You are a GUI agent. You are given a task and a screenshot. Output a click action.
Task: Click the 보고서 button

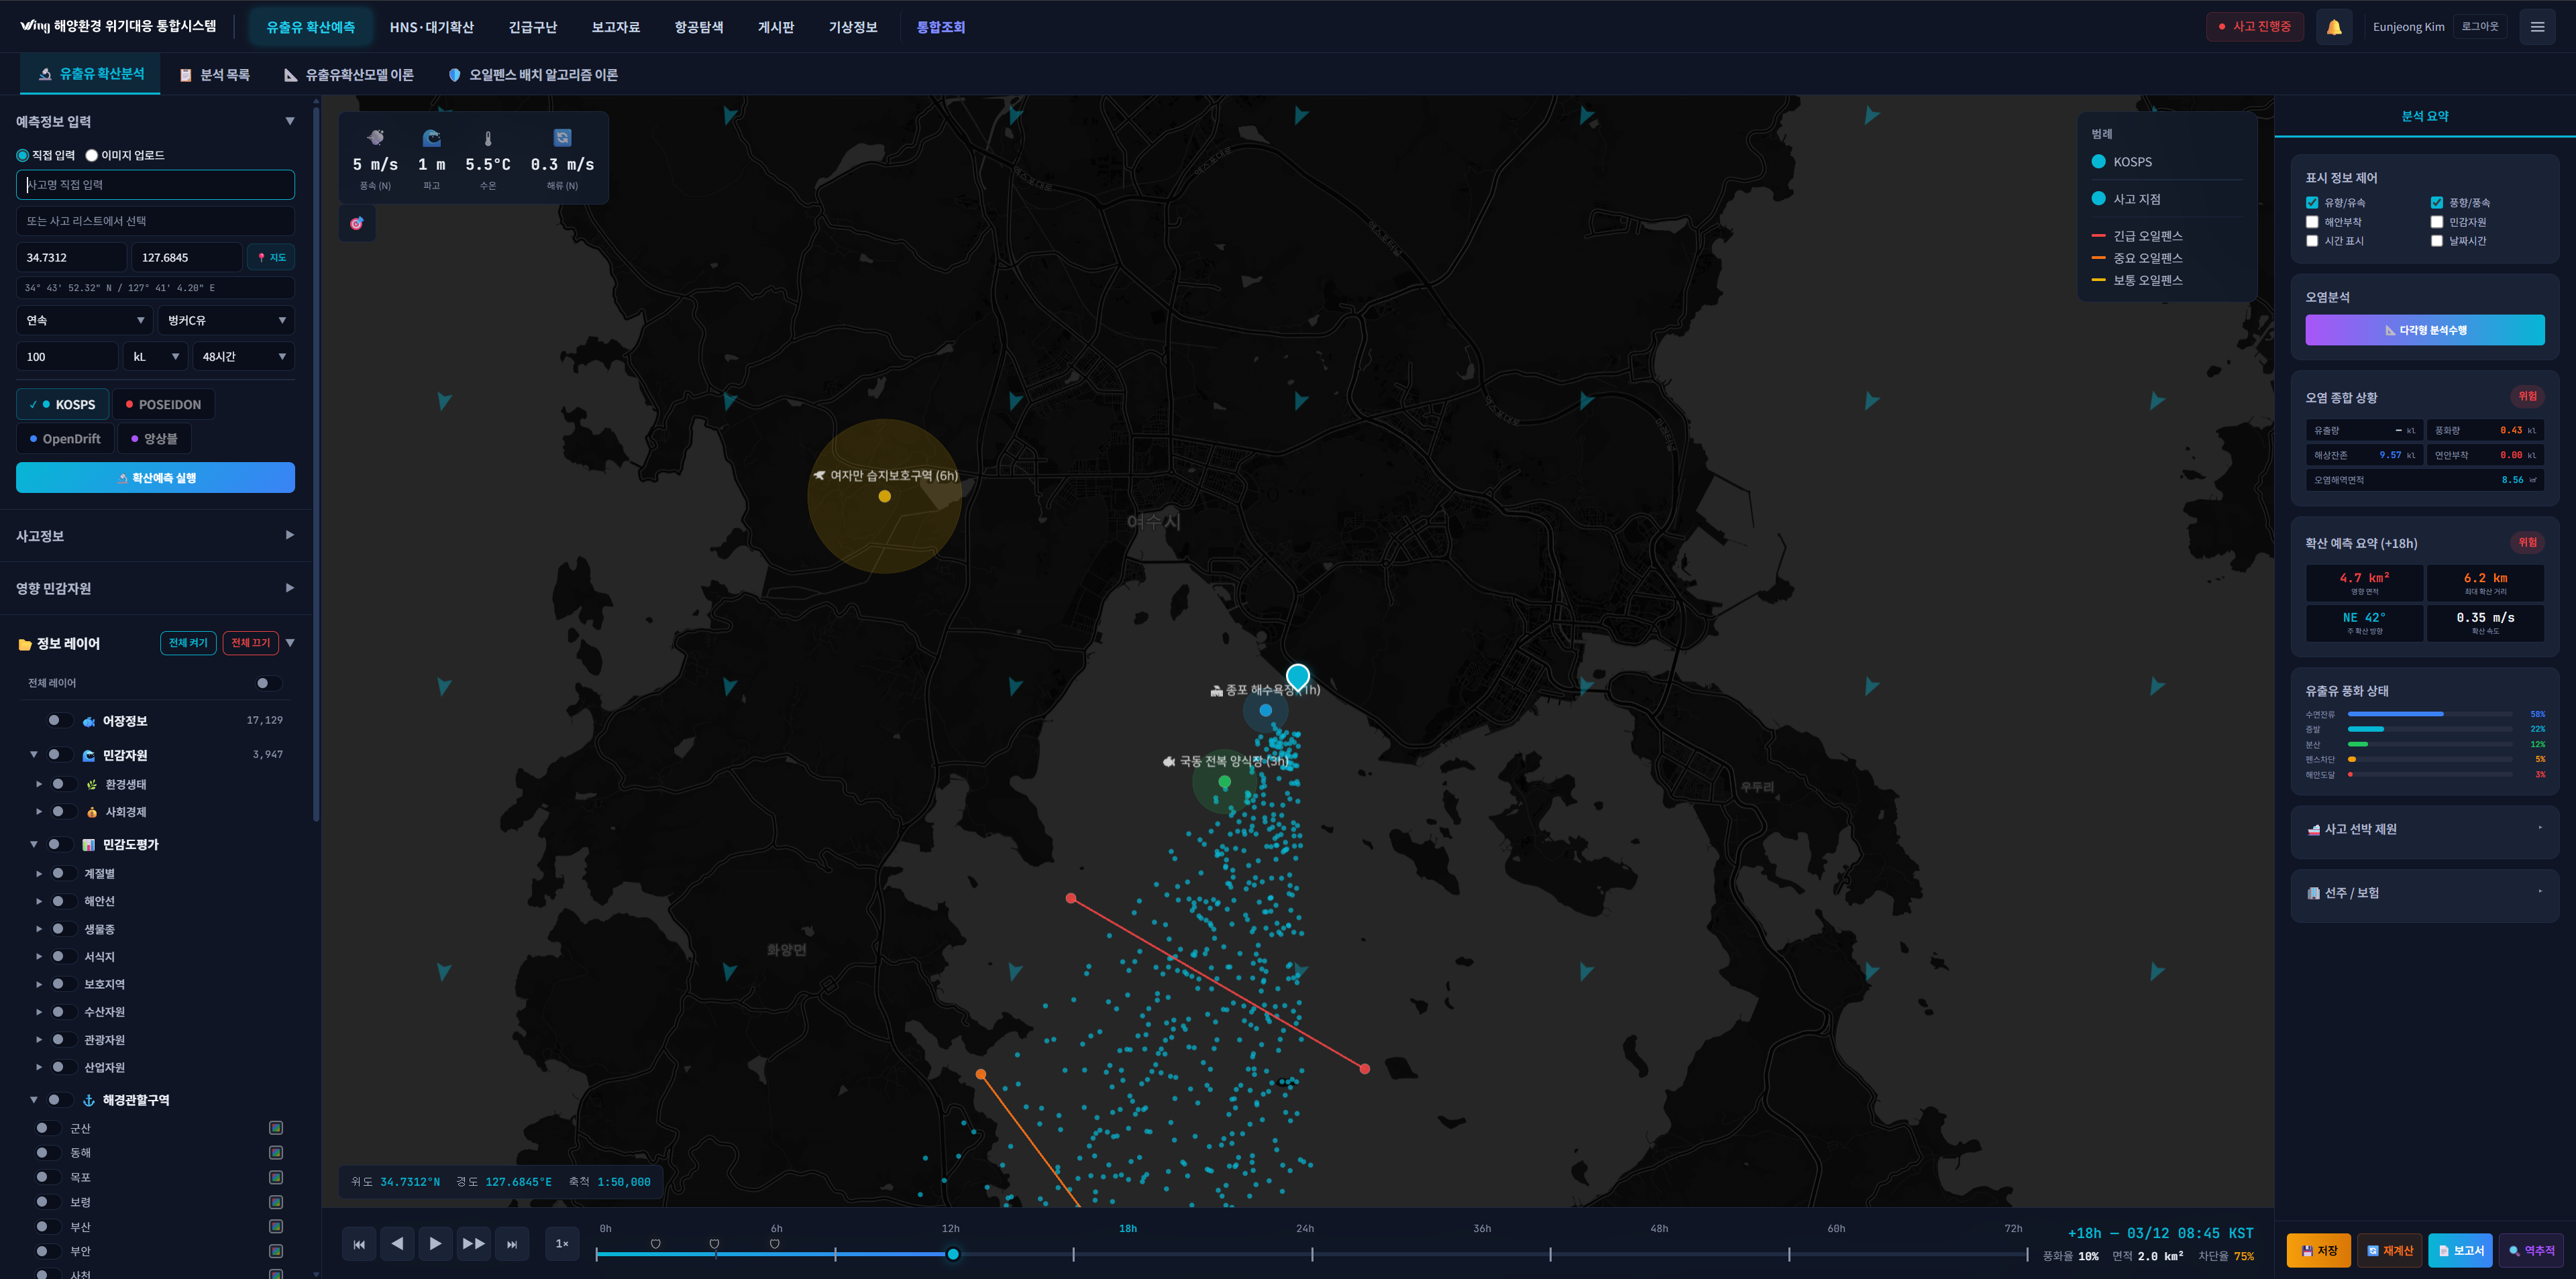(2460, 1250)
